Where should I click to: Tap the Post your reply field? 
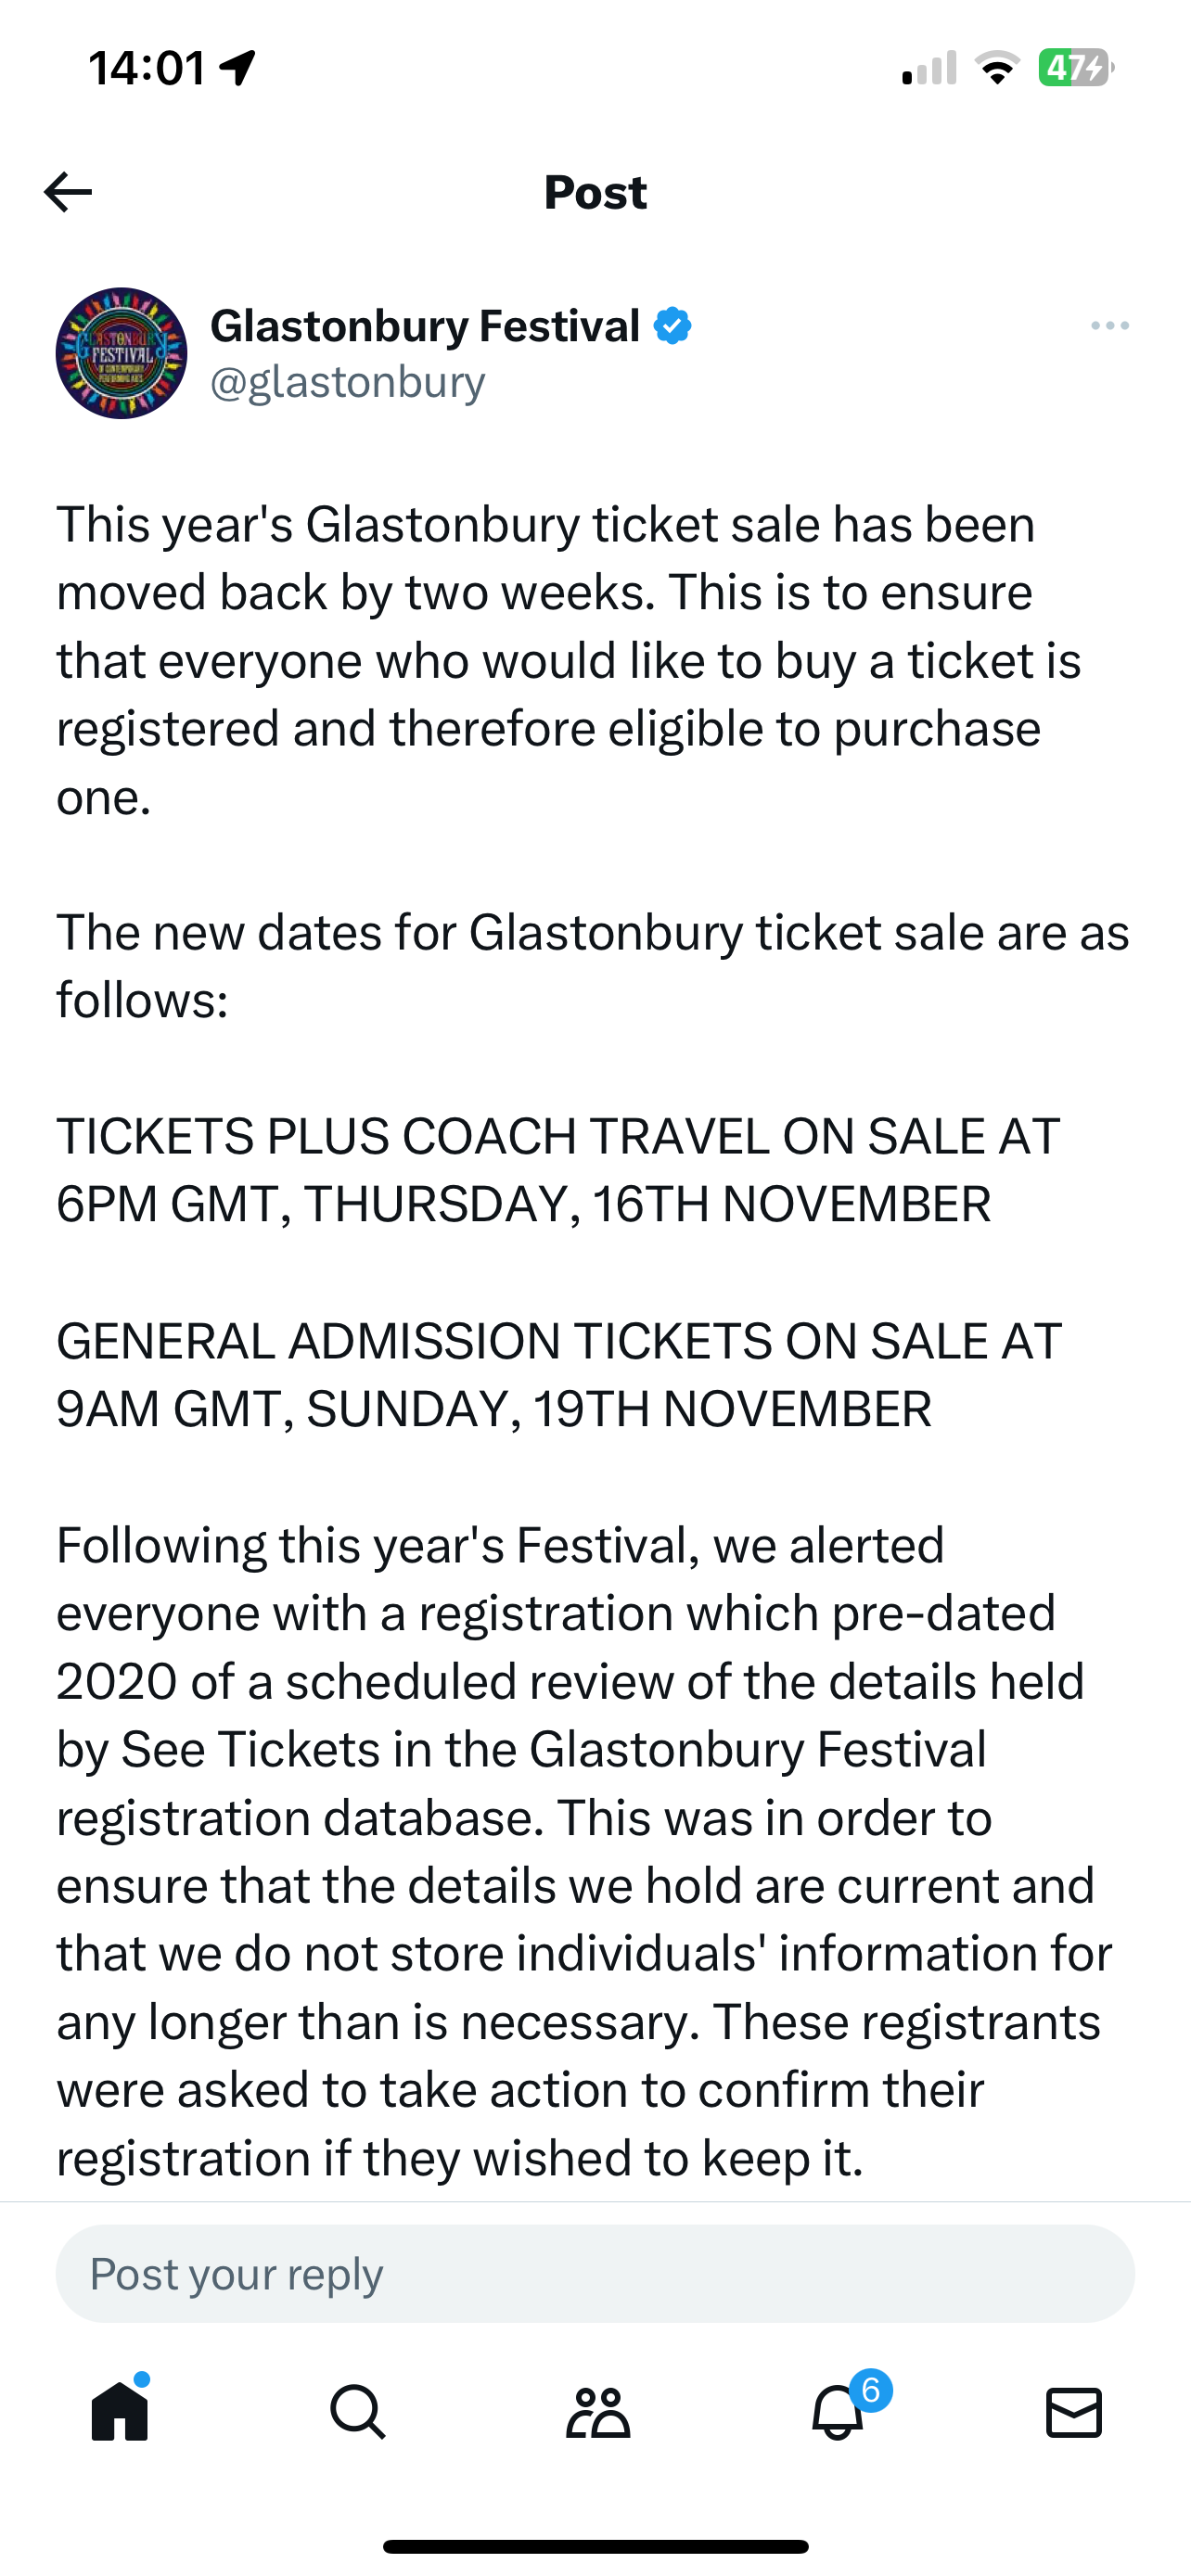coord(595,2274)
